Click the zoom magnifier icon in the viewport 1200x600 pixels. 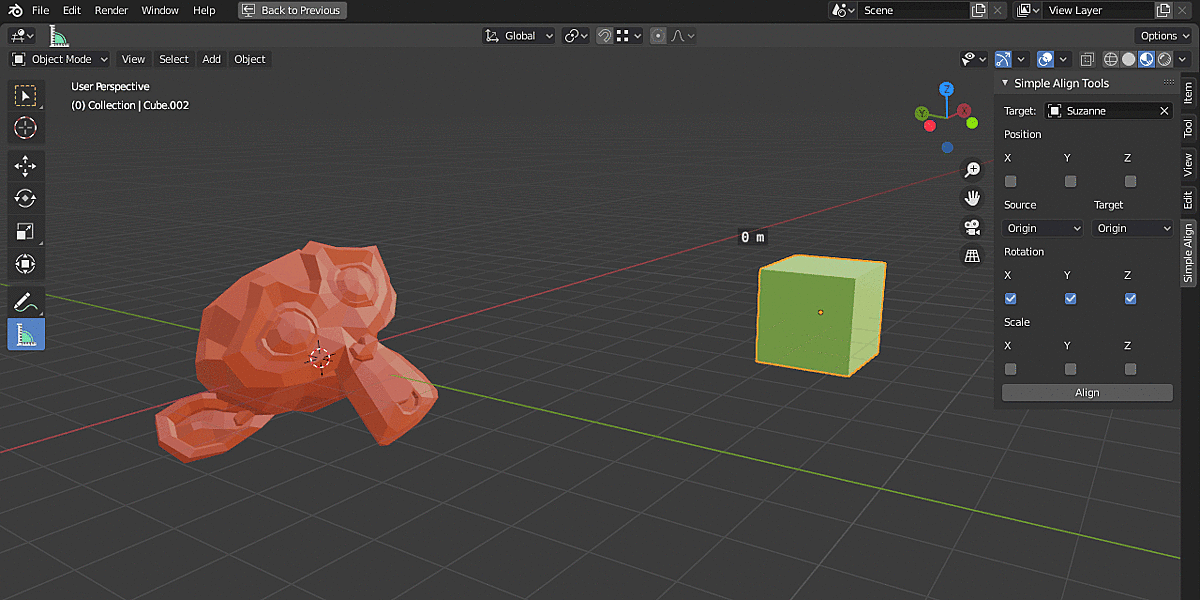[972, 169]
